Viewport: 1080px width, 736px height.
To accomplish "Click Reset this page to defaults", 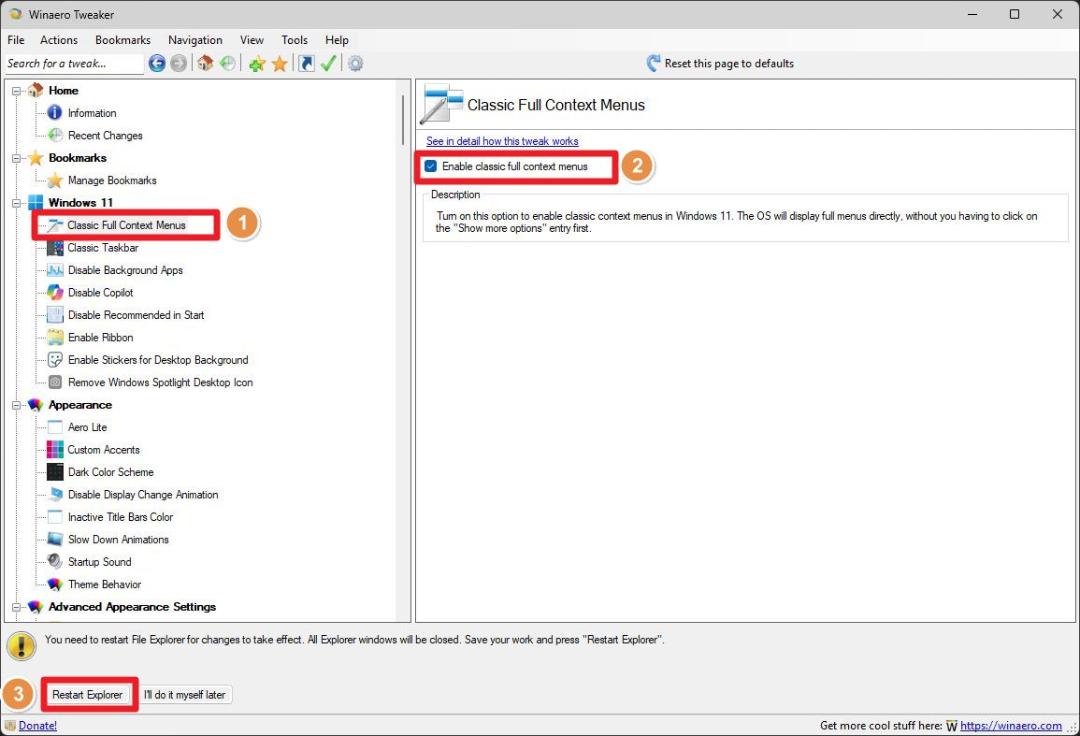I will point(729,63).
